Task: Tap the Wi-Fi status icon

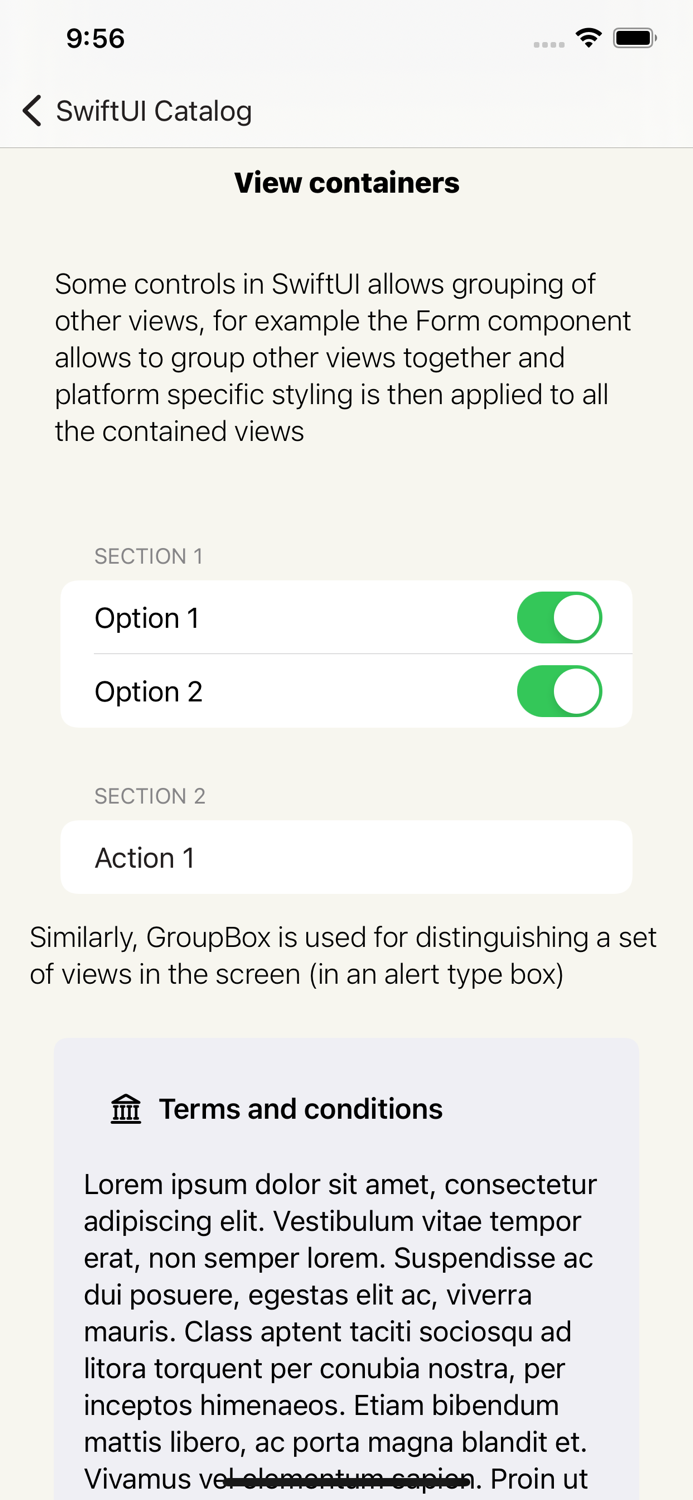Action: coord(588,37)
